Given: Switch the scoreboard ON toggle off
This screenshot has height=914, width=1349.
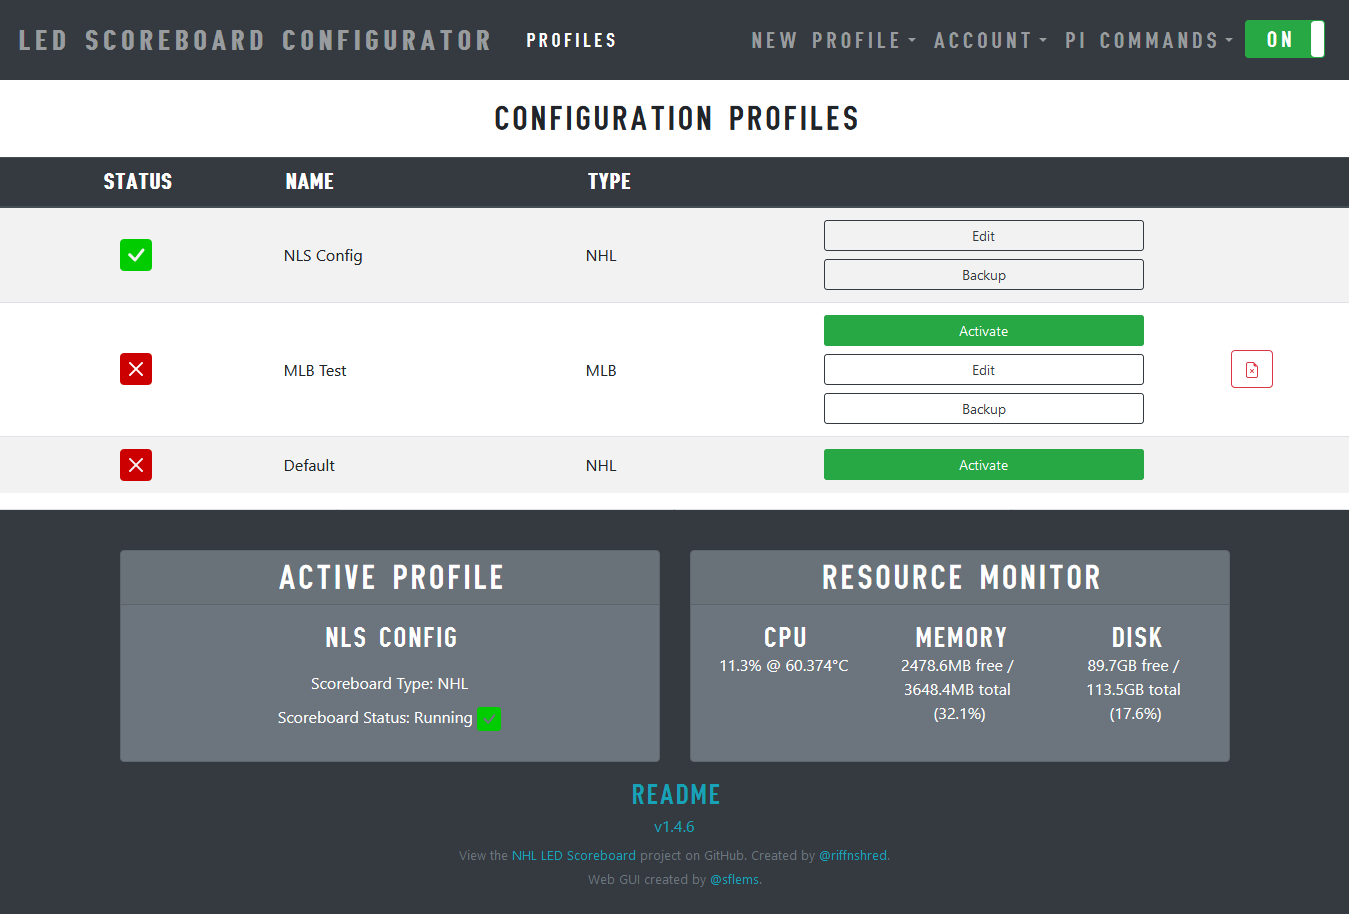Looking at the screenshot, I should (1285, 39).
